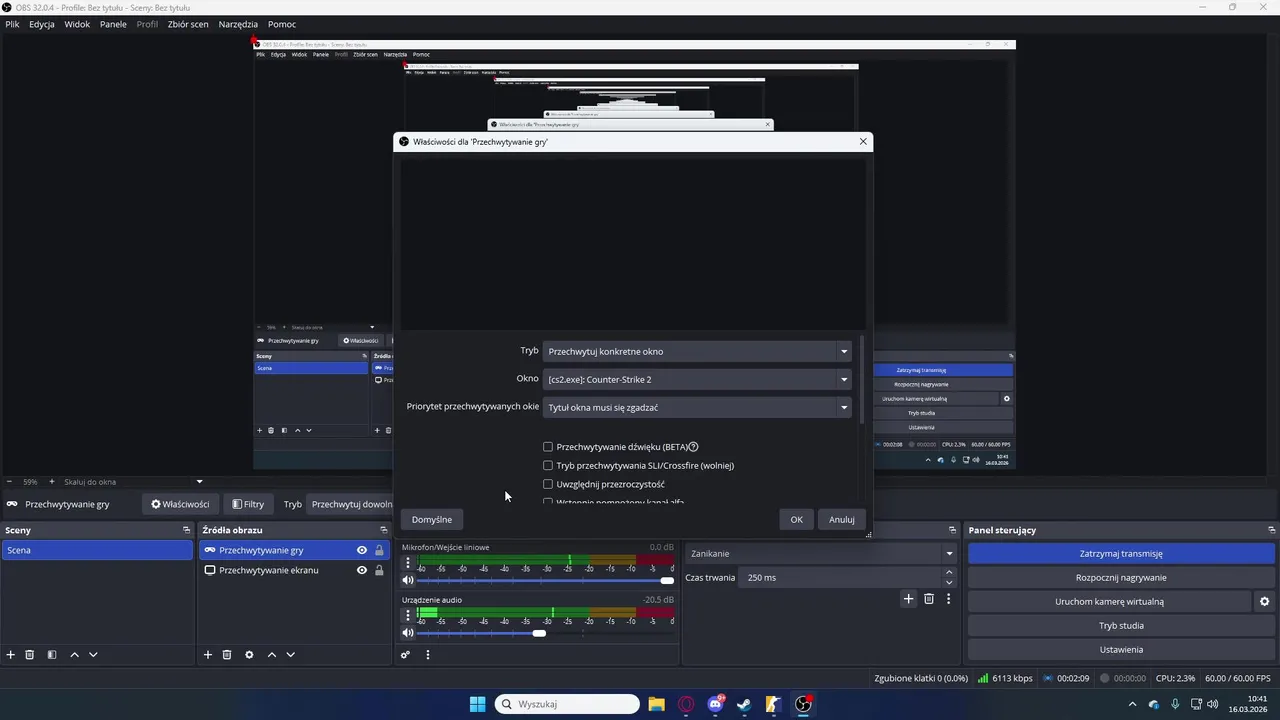This screenshot has width=1280, height=720.
Task: Open the Edycja menu
Action: tap(42, 24)
